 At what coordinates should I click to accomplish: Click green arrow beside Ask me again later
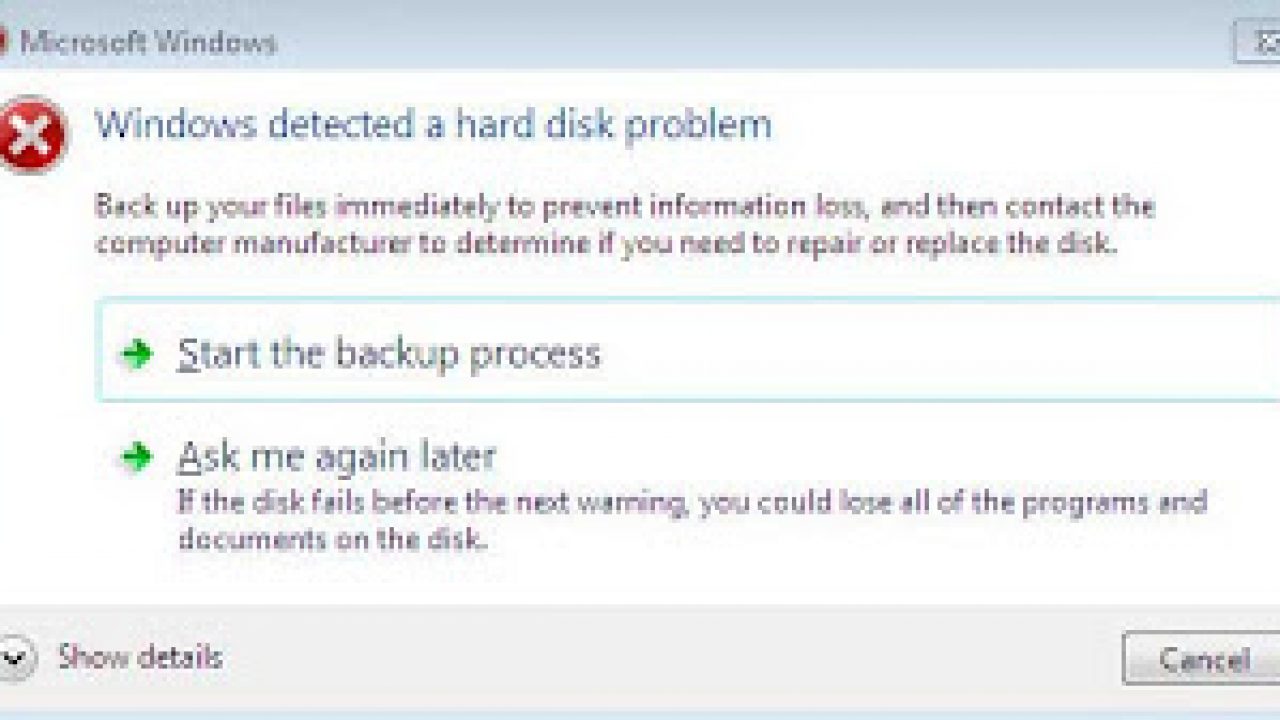pos(135,458)
